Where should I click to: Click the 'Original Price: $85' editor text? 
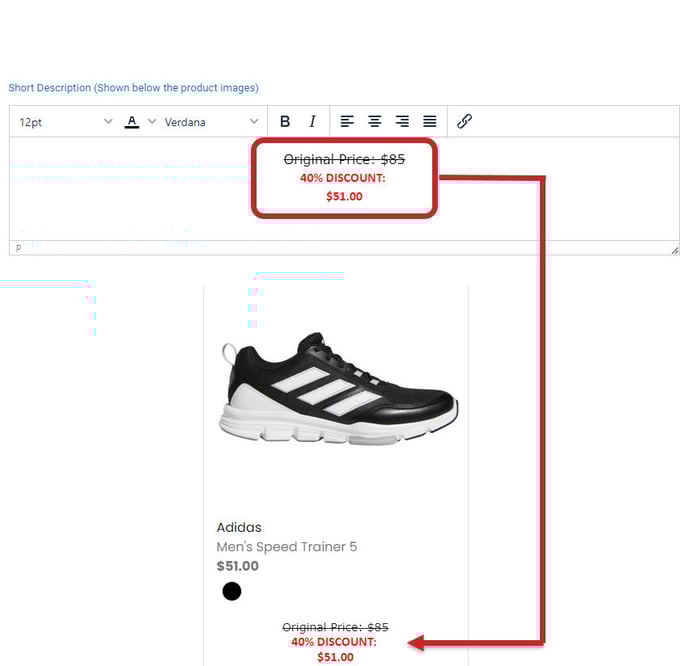(344, 159)
